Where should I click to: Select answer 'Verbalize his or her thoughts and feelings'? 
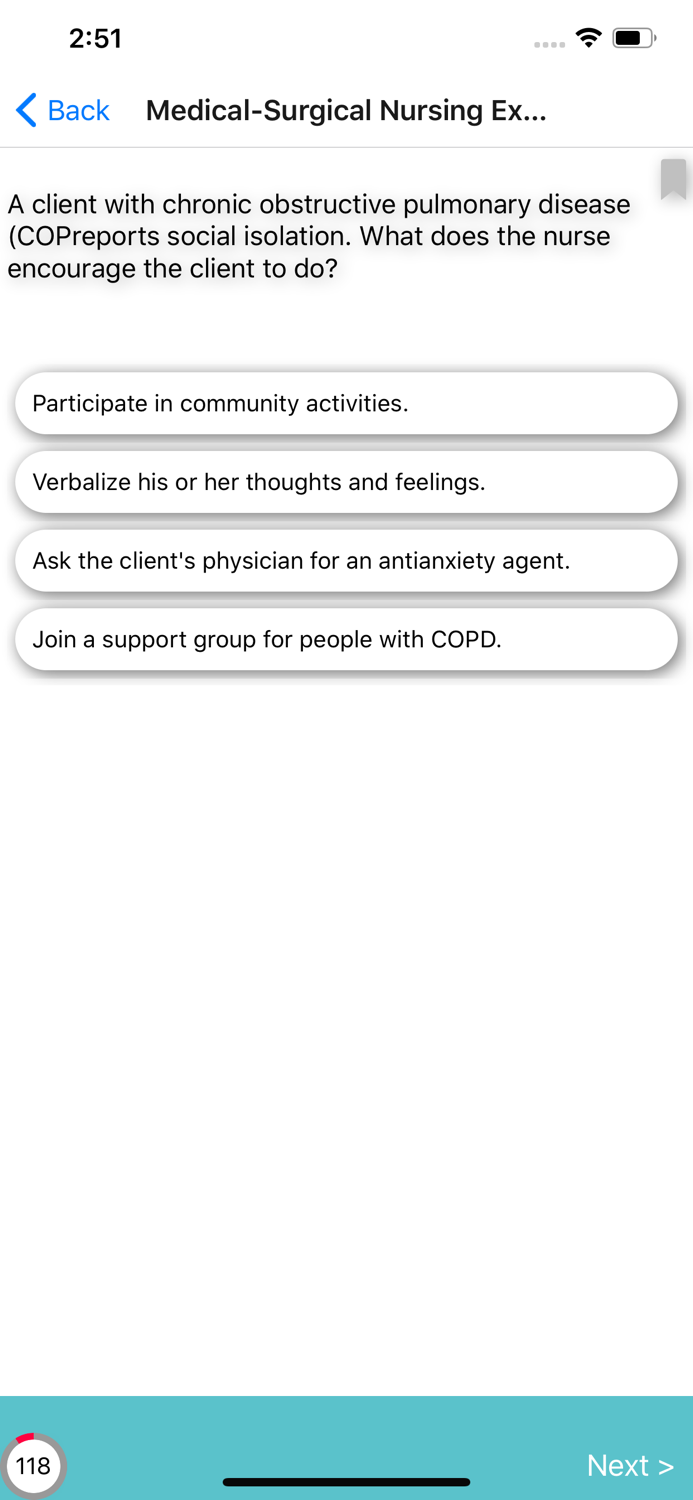(x=346, y=482)
